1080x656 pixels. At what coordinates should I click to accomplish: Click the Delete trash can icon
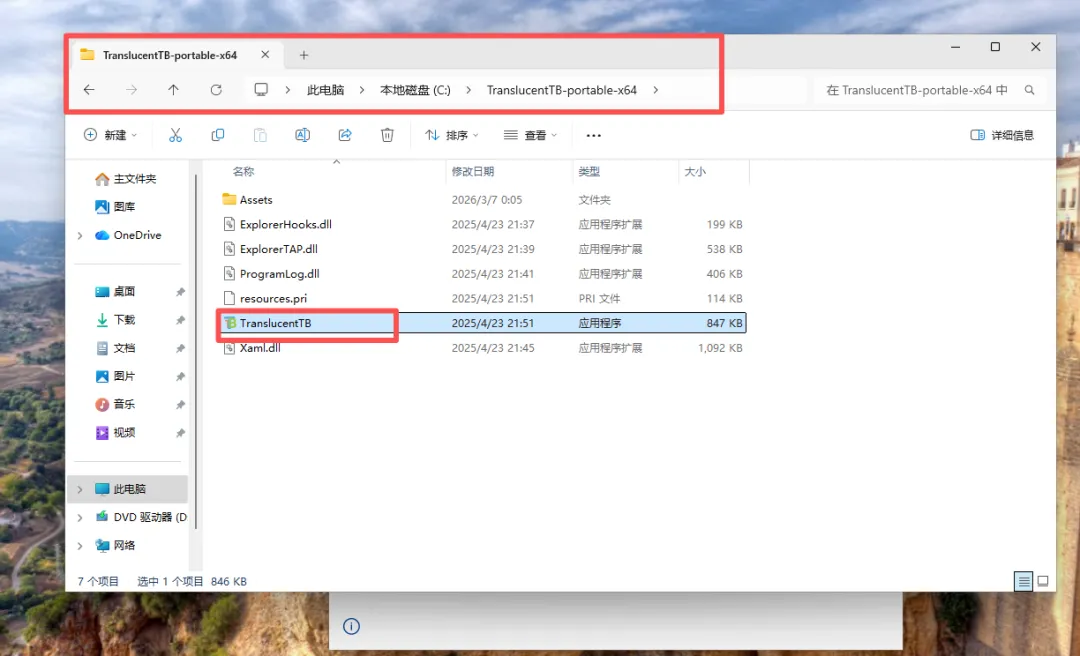click(x=387, y=135)
